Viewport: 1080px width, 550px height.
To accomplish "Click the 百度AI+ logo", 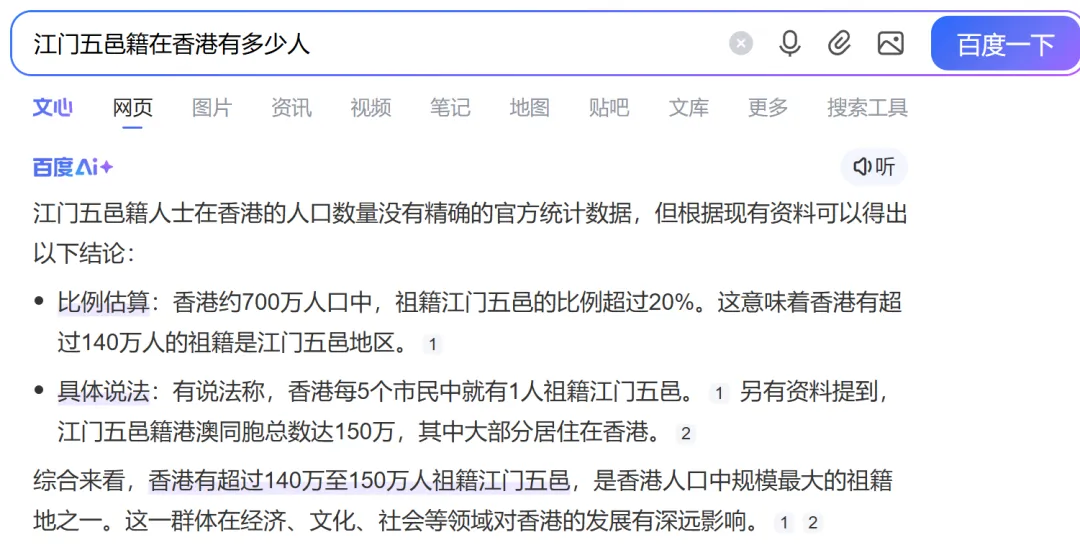I will [x=72, y=167].
